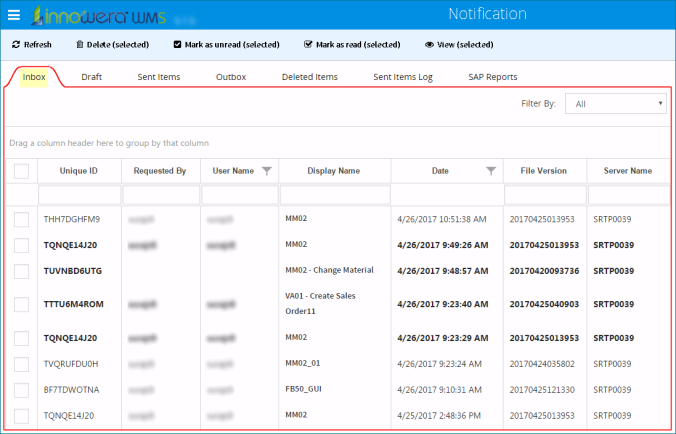Open the Outbox tab
676x434 pixels.
pyautogui.click(x=231, y=77)
